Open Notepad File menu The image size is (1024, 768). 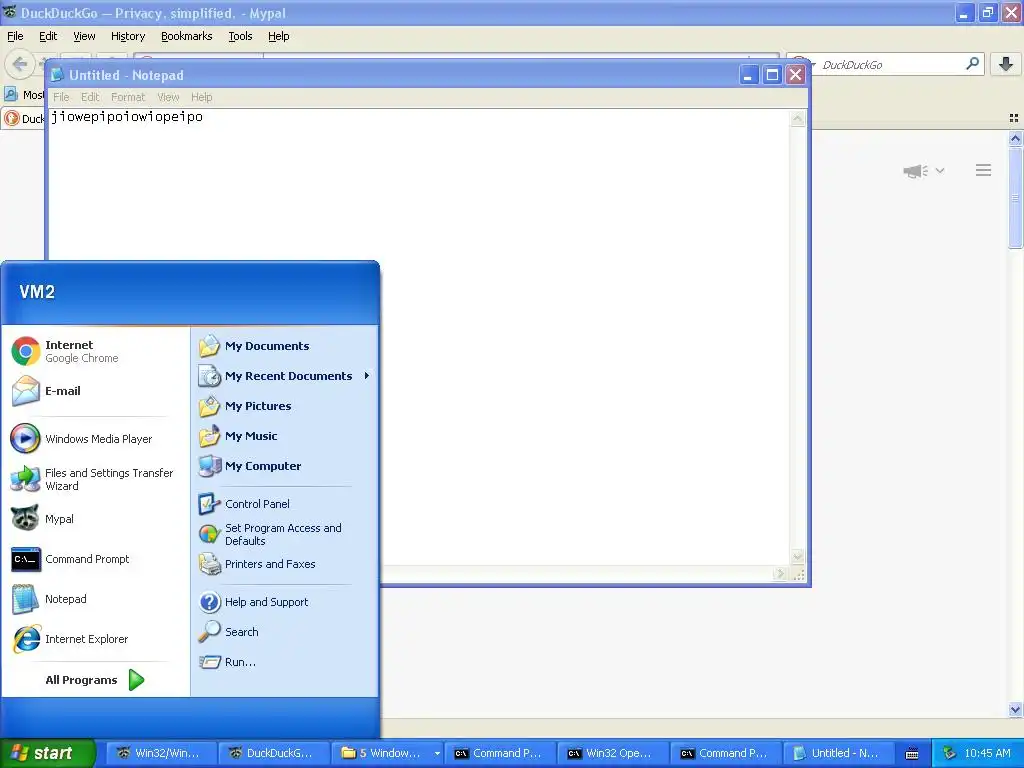[x=61, y=97]
